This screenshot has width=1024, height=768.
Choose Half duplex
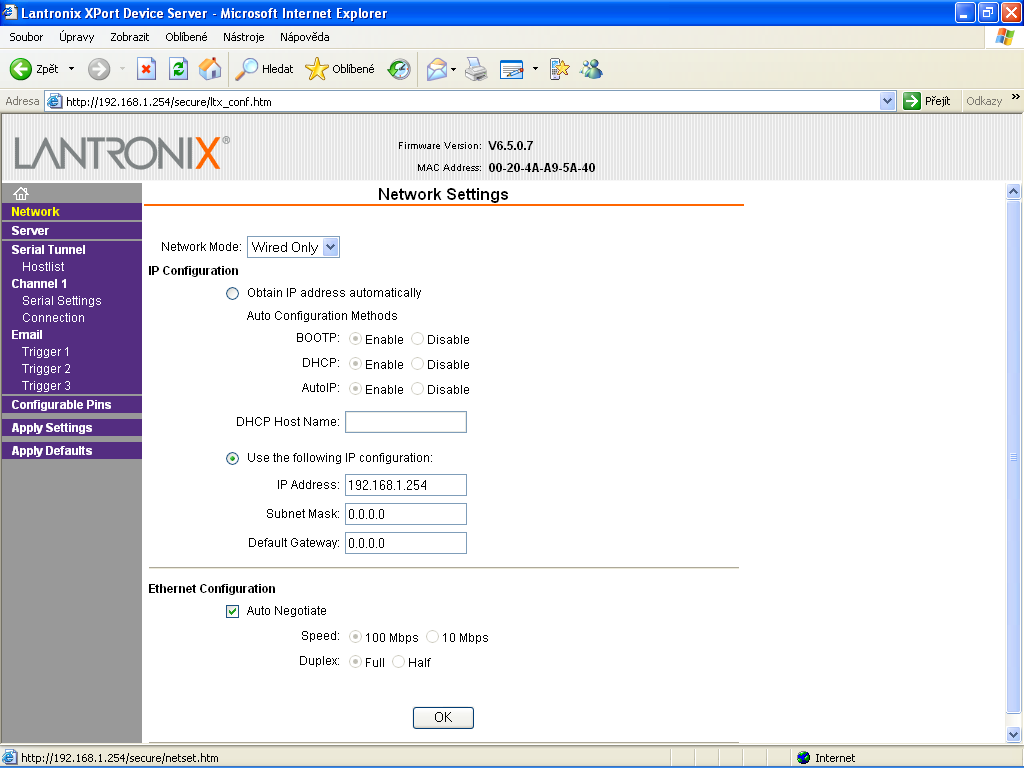[x=398, y=662]
